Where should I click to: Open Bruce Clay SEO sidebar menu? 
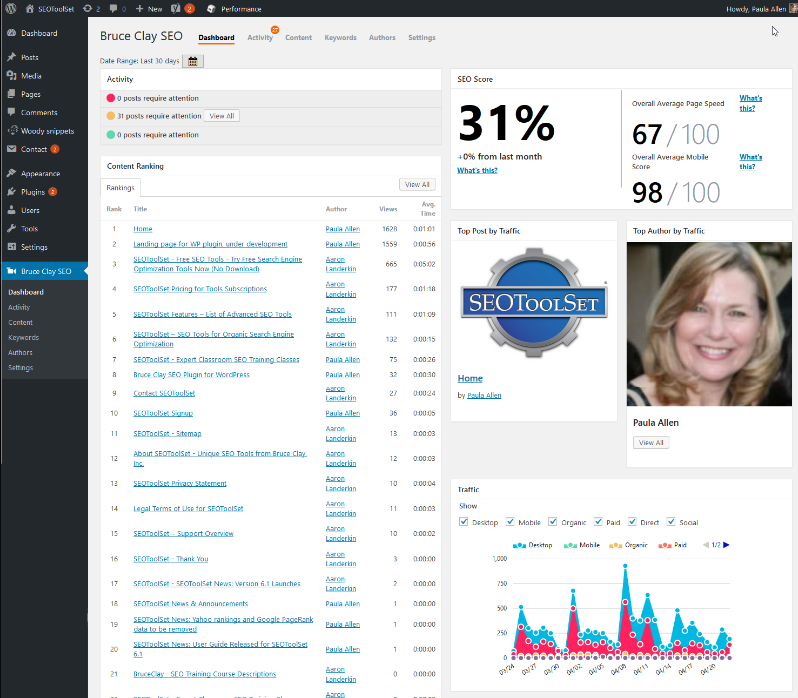click(x=44, y=271)
